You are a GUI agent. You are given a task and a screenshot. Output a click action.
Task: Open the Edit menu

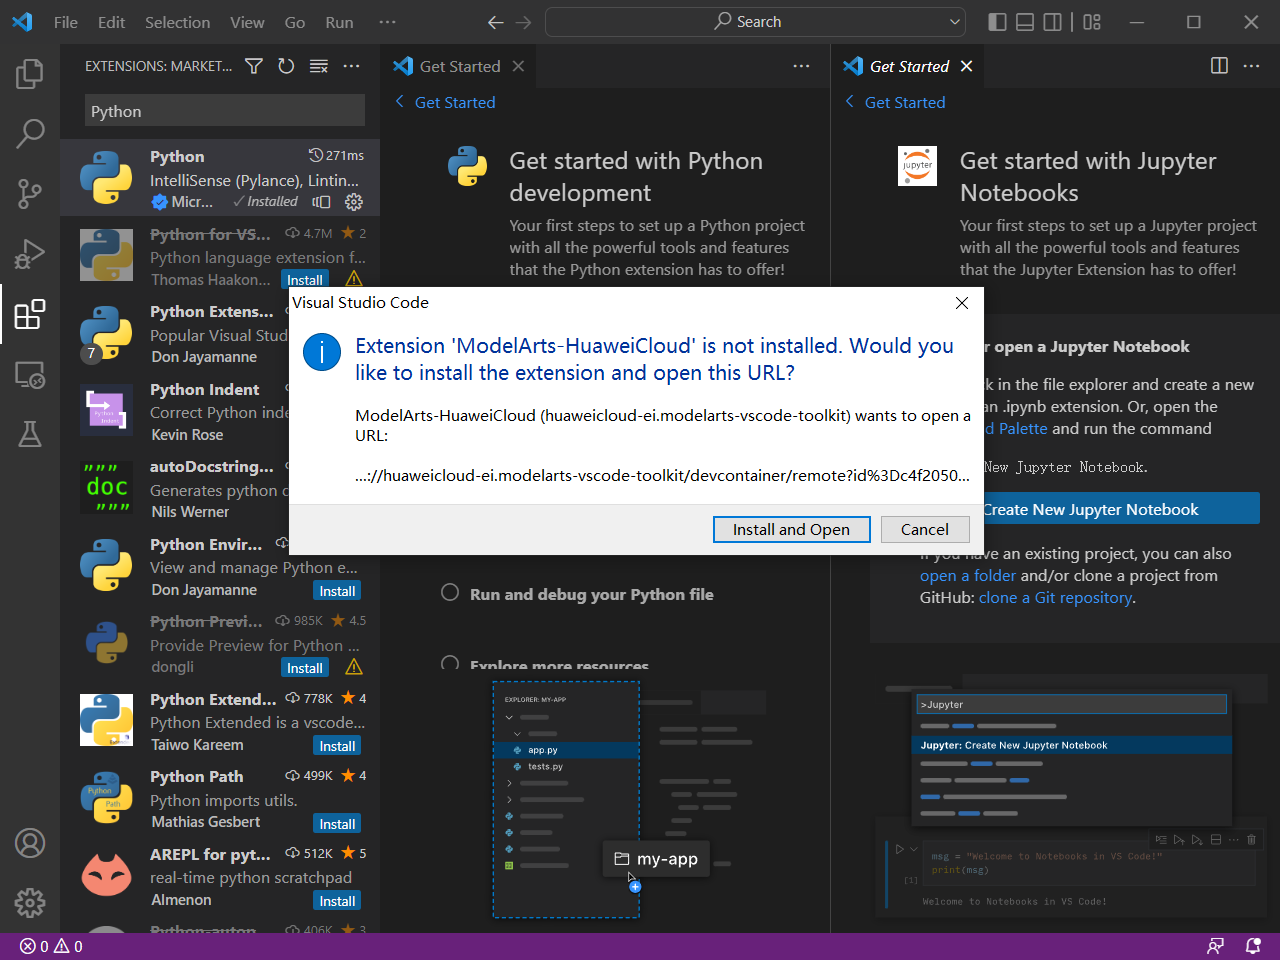(112, 22)
